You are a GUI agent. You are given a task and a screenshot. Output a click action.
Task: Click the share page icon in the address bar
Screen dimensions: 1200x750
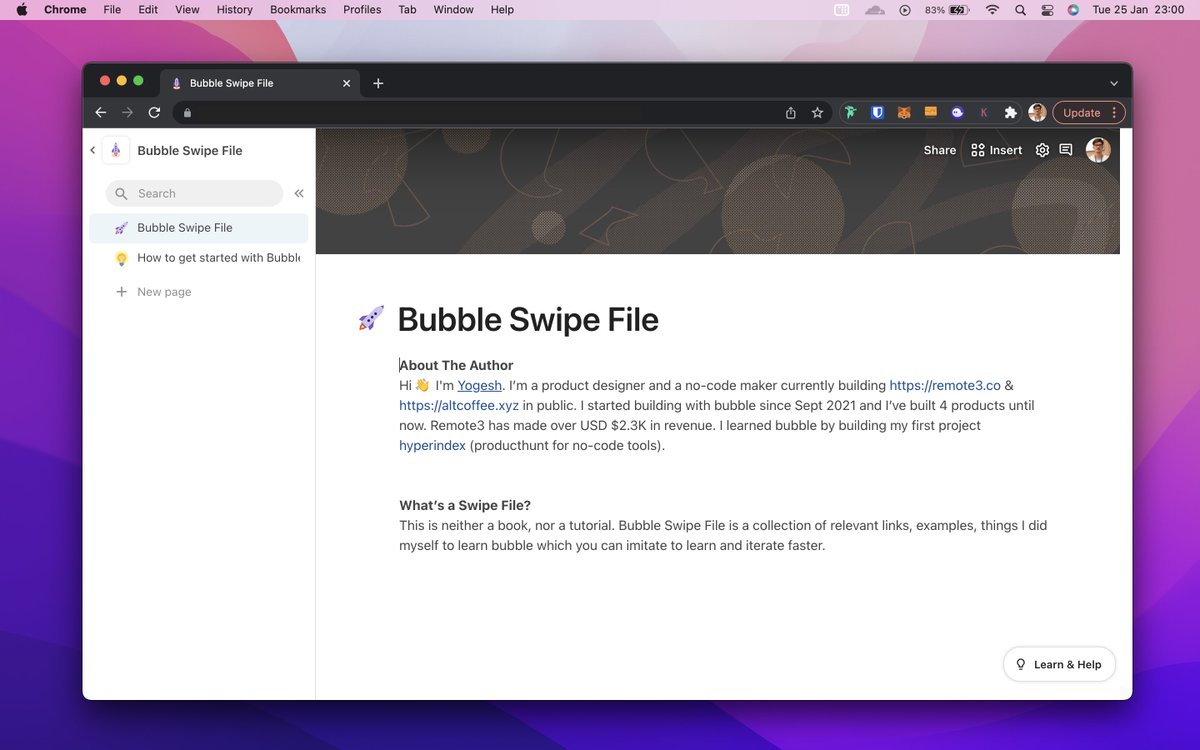pos(791,113)
